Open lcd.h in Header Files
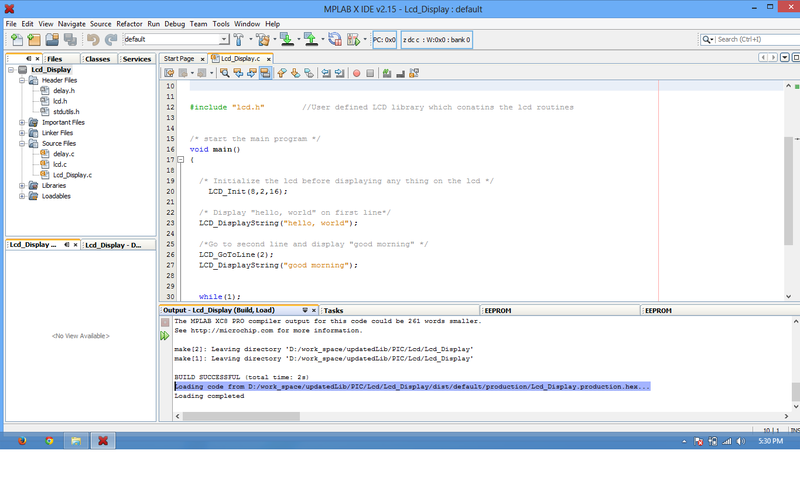Image resolution: width=800 pixels, height=495 pixels. pos(60,102)
